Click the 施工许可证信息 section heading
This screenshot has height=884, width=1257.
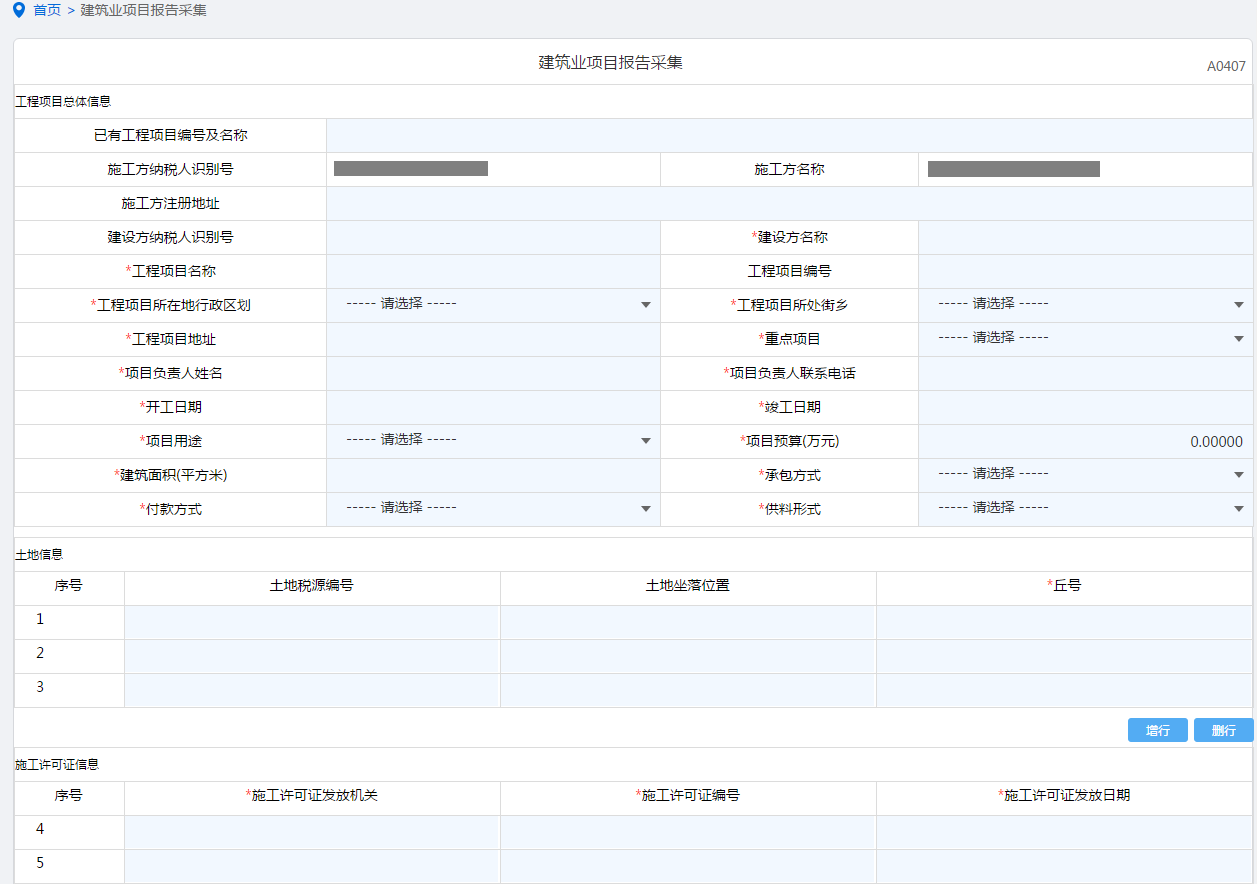click(x=57, y=765)
